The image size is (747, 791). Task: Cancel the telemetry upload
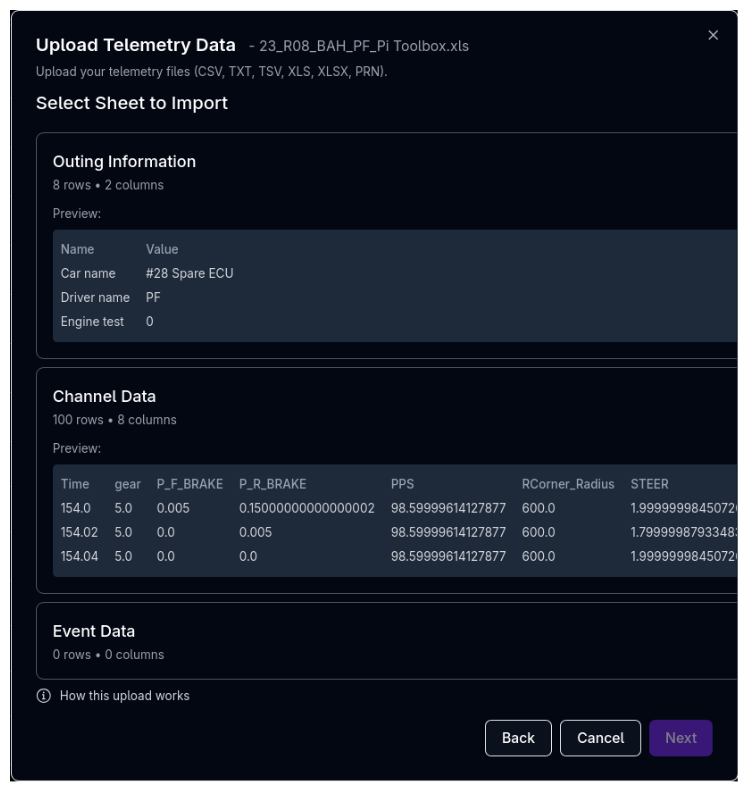click(600, 738)
